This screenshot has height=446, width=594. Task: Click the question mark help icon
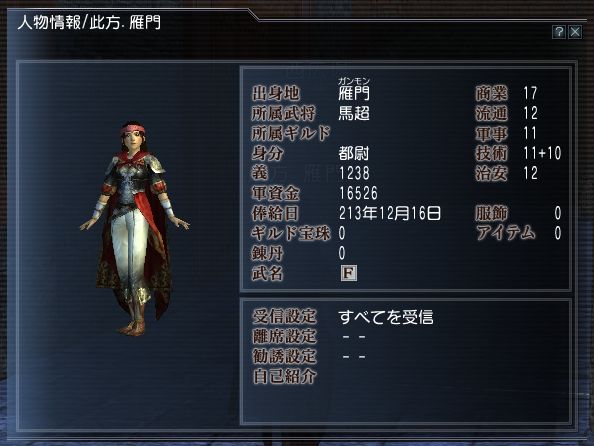click(559, 32)
